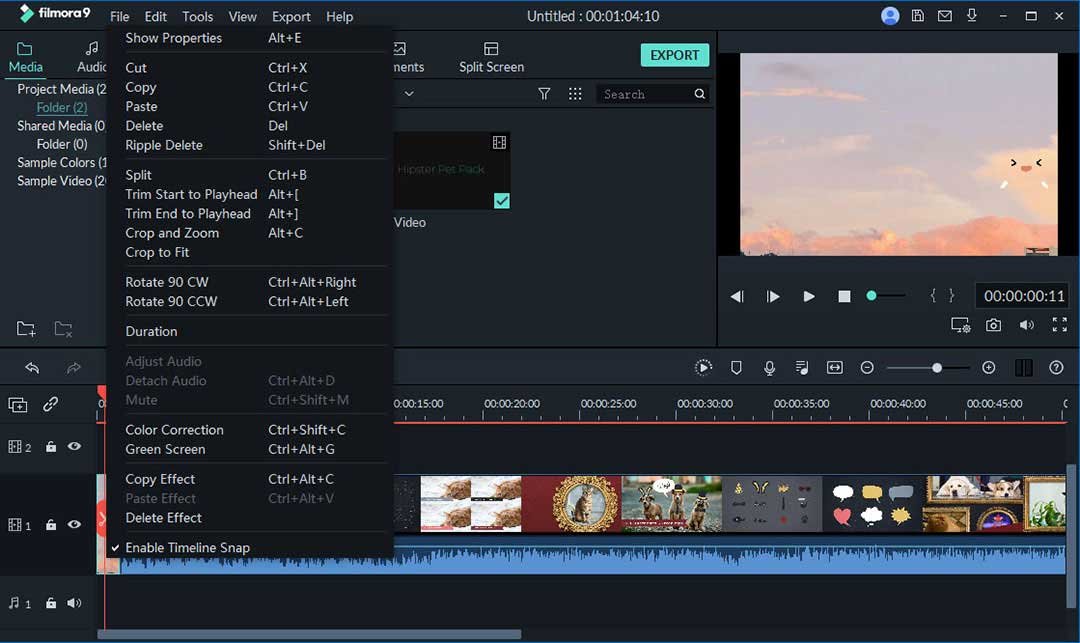Lock video track 1 padlock
The width and height of the screenshot is (1080, 643).
51,525
